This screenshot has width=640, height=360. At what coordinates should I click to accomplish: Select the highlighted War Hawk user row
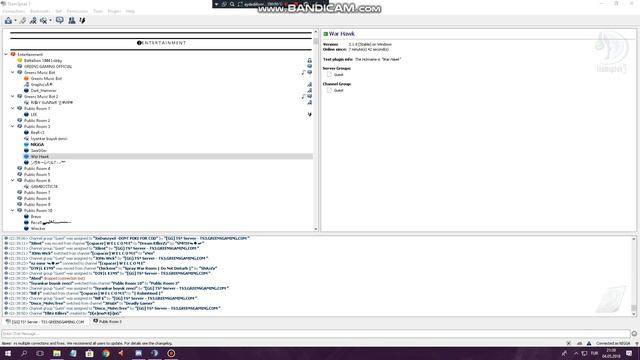point(168,156)
